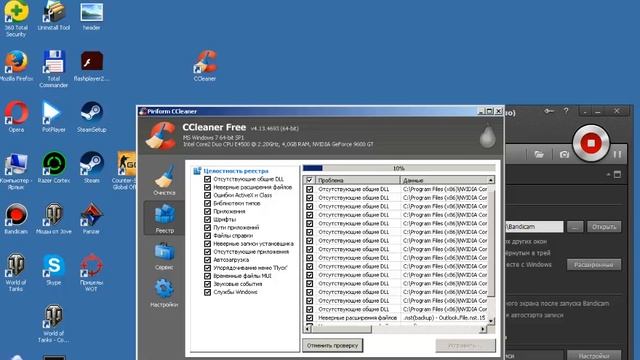This screenshot has height=360, width=640.
Task: Sort results by Проблема column header
Action: 357,180
